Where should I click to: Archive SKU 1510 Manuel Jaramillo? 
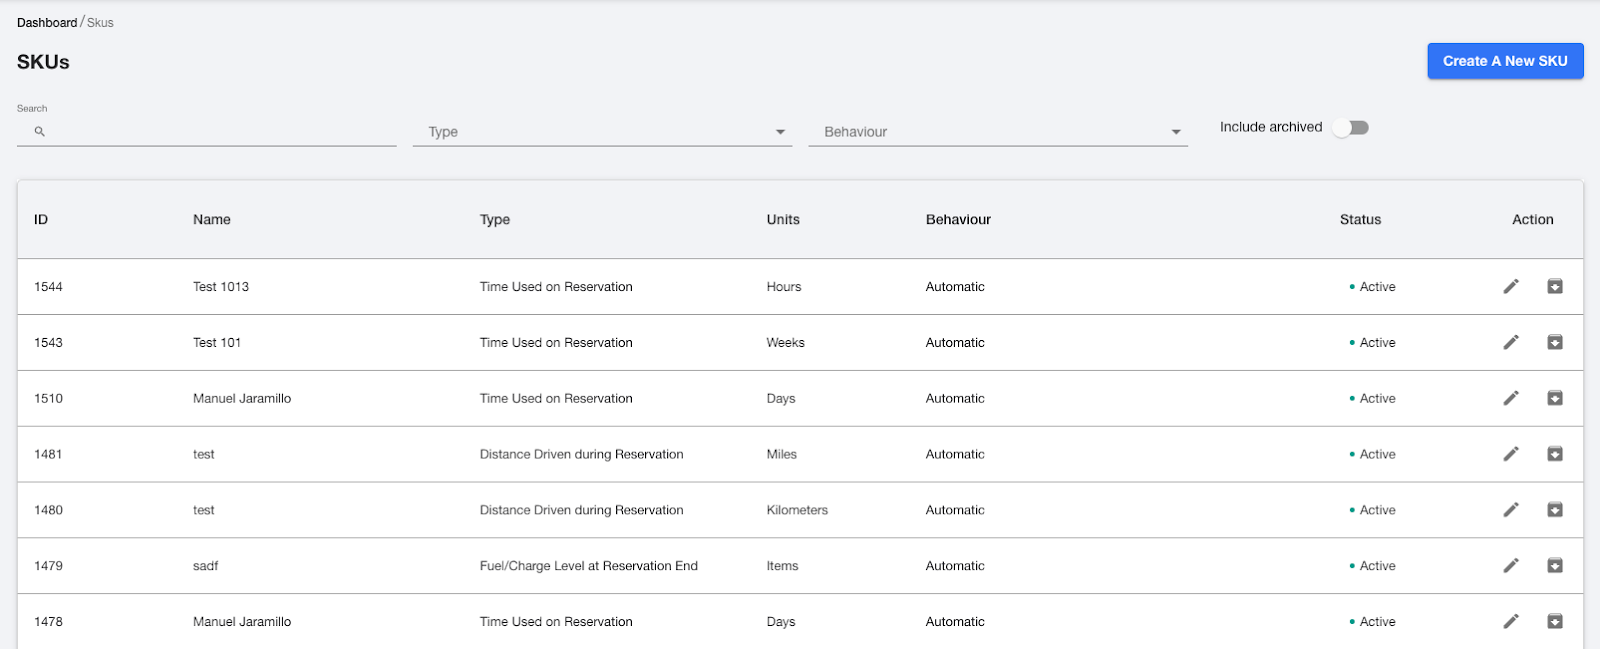1555,398
